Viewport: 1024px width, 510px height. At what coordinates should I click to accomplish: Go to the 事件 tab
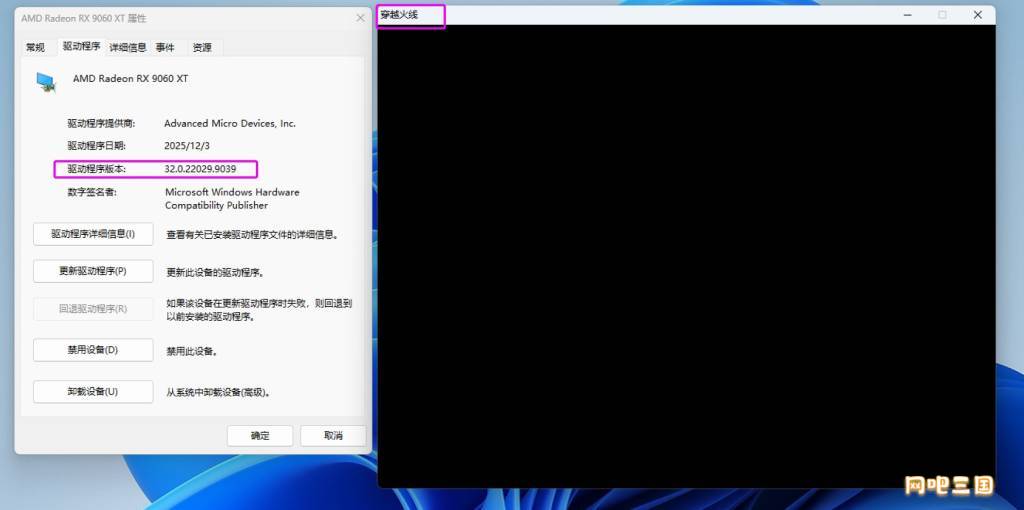tap(165, 48)
